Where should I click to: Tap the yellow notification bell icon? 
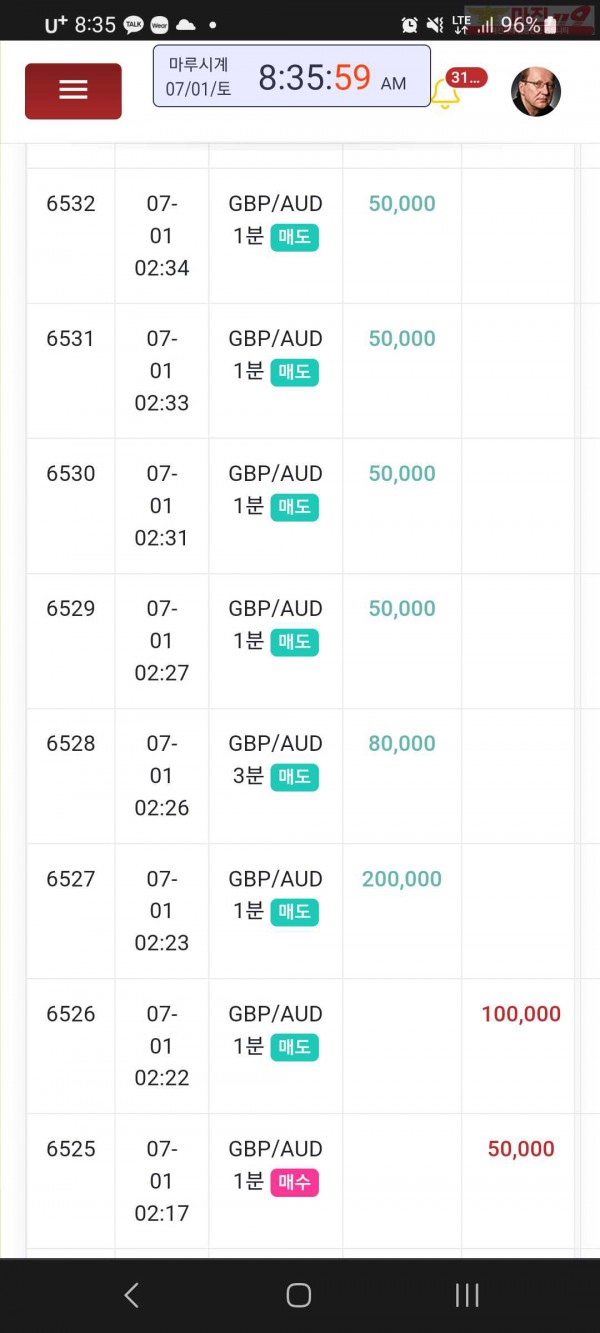coord(445,94)
